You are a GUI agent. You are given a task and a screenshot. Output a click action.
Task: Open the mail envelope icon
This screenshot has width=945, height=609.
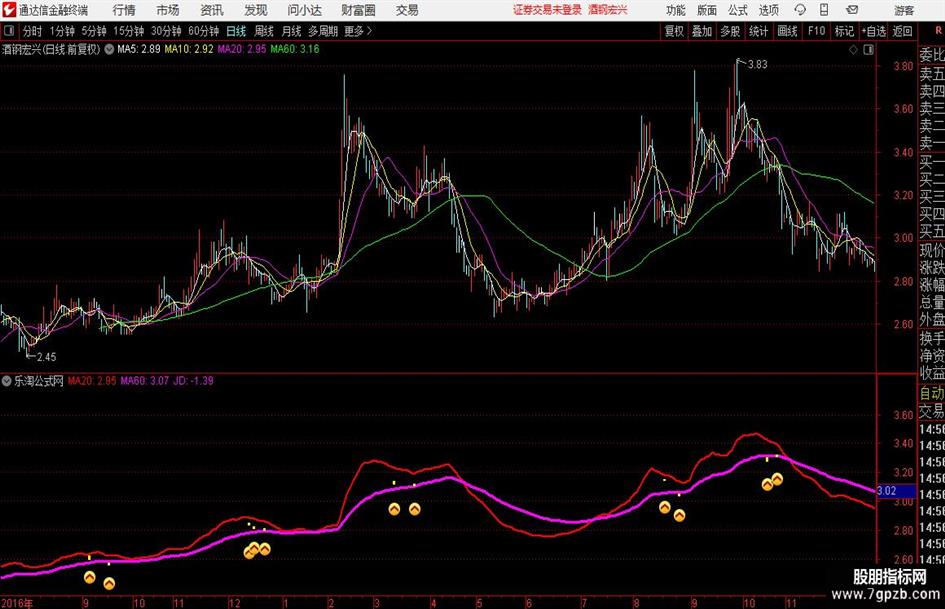pyautogui.click(x=852, y=10)
